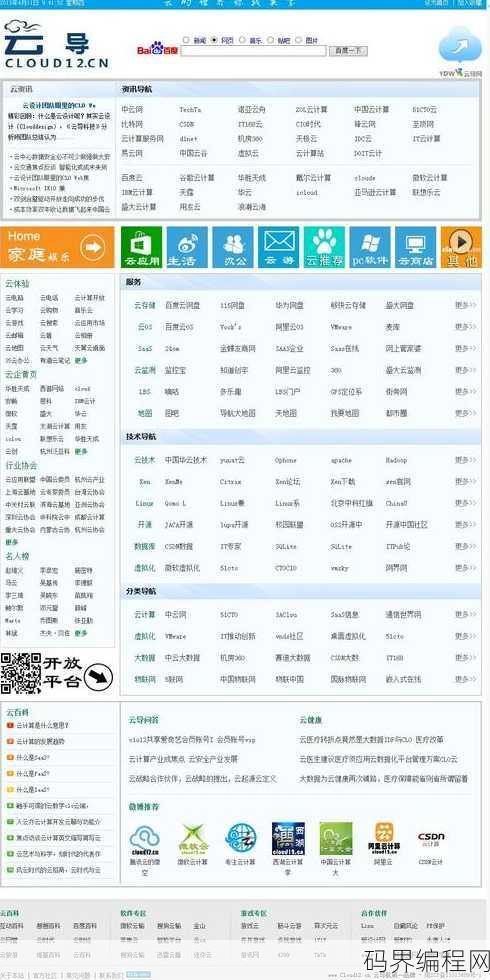The height and width of the screenshot is (980, 490).
Task: Open the 北京中科红旗 link
Action: pos(352,503)
